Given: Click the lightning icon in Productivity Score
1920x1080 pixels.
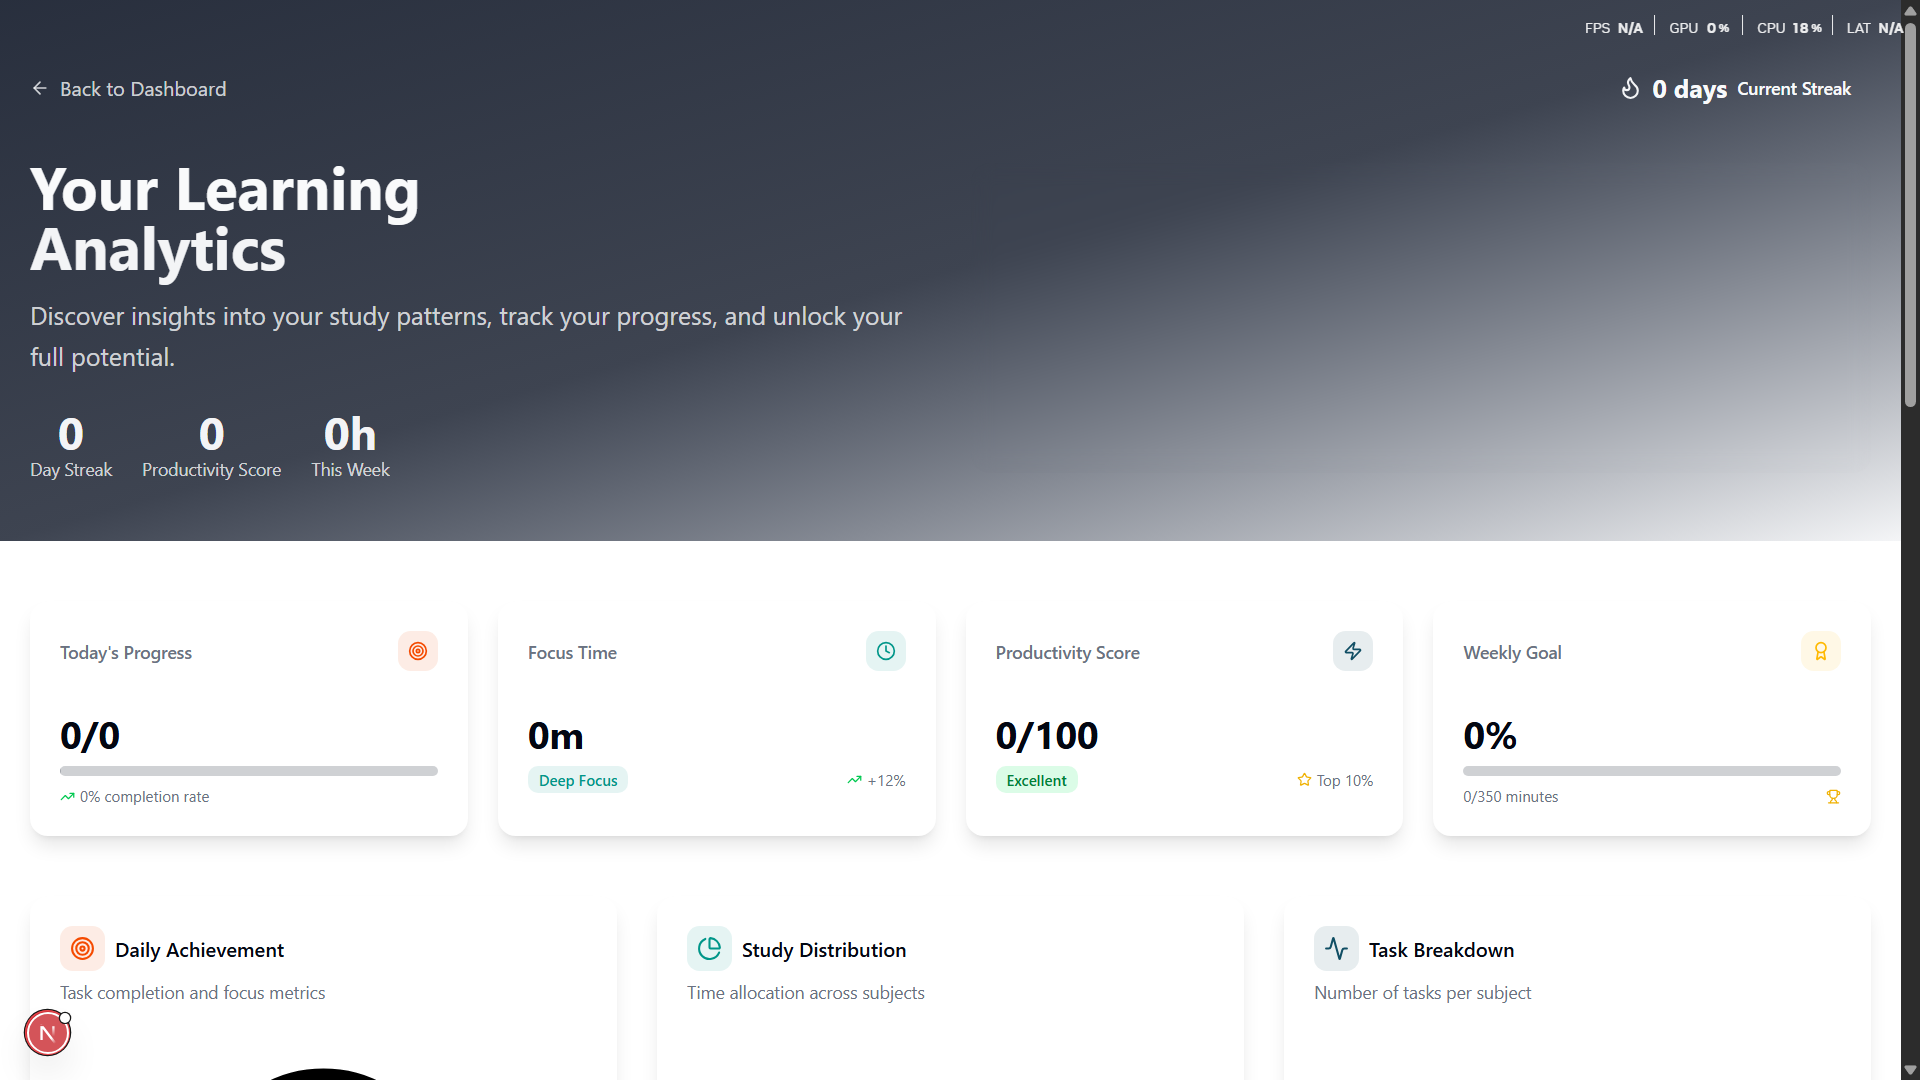Looking at the screenshot, I should tap(1352, 651).
